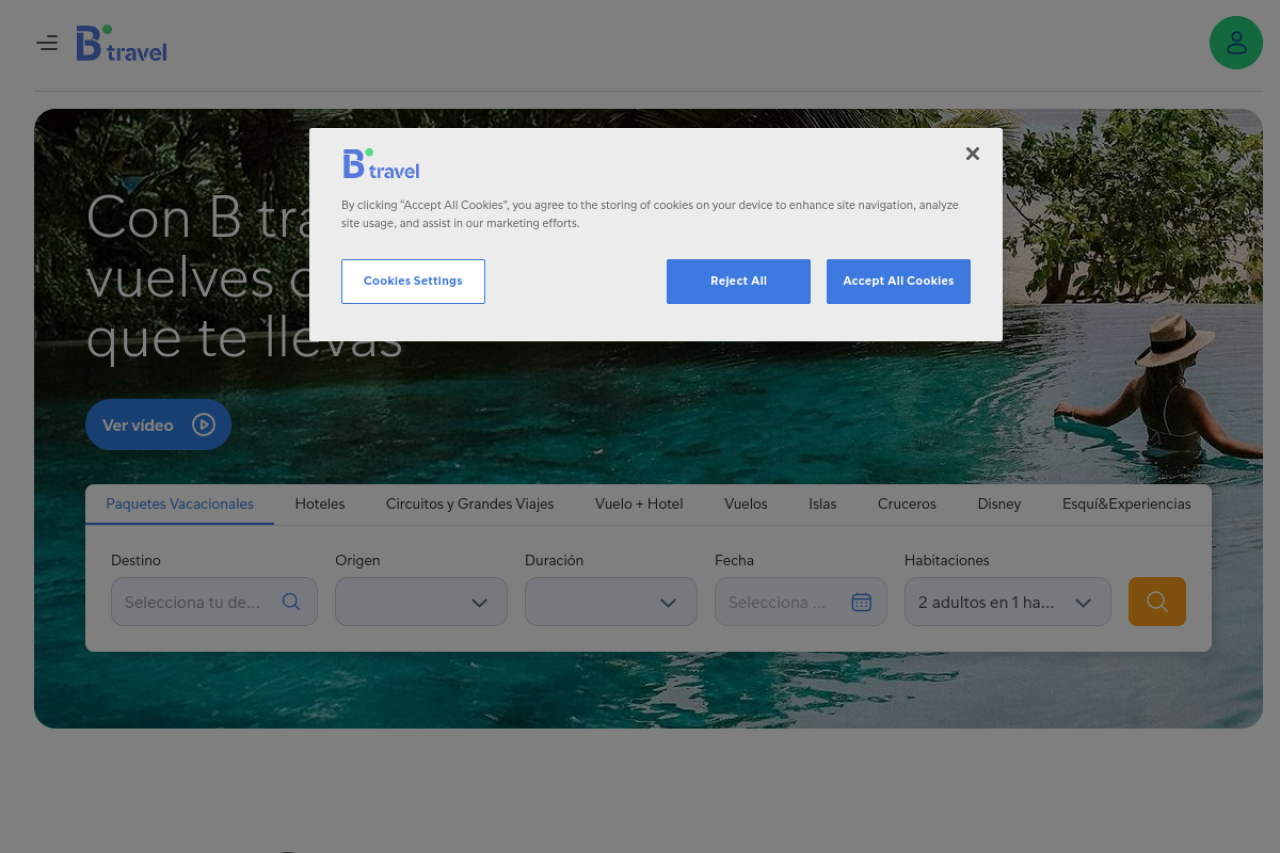Click the orange search button

click(1157, 602)
